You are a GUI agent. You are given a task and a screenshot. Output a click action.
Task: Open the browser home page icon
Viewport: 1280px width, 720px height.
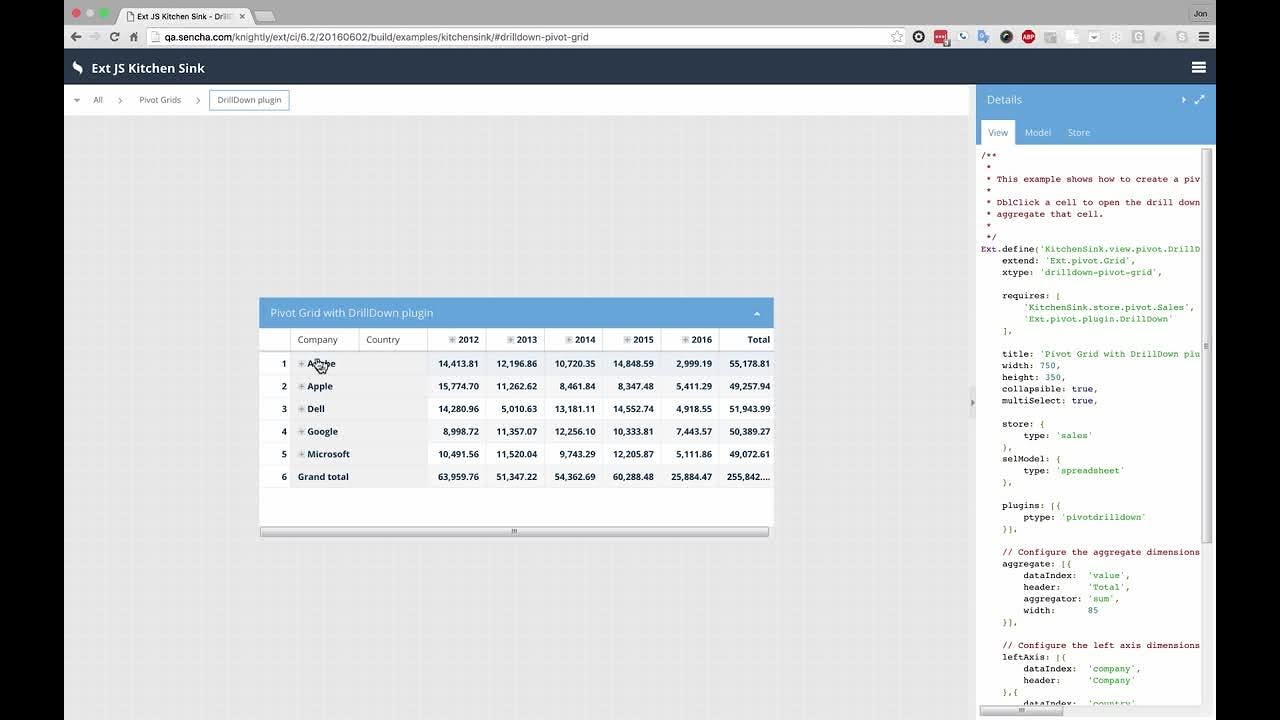click(x=133, y=37)
